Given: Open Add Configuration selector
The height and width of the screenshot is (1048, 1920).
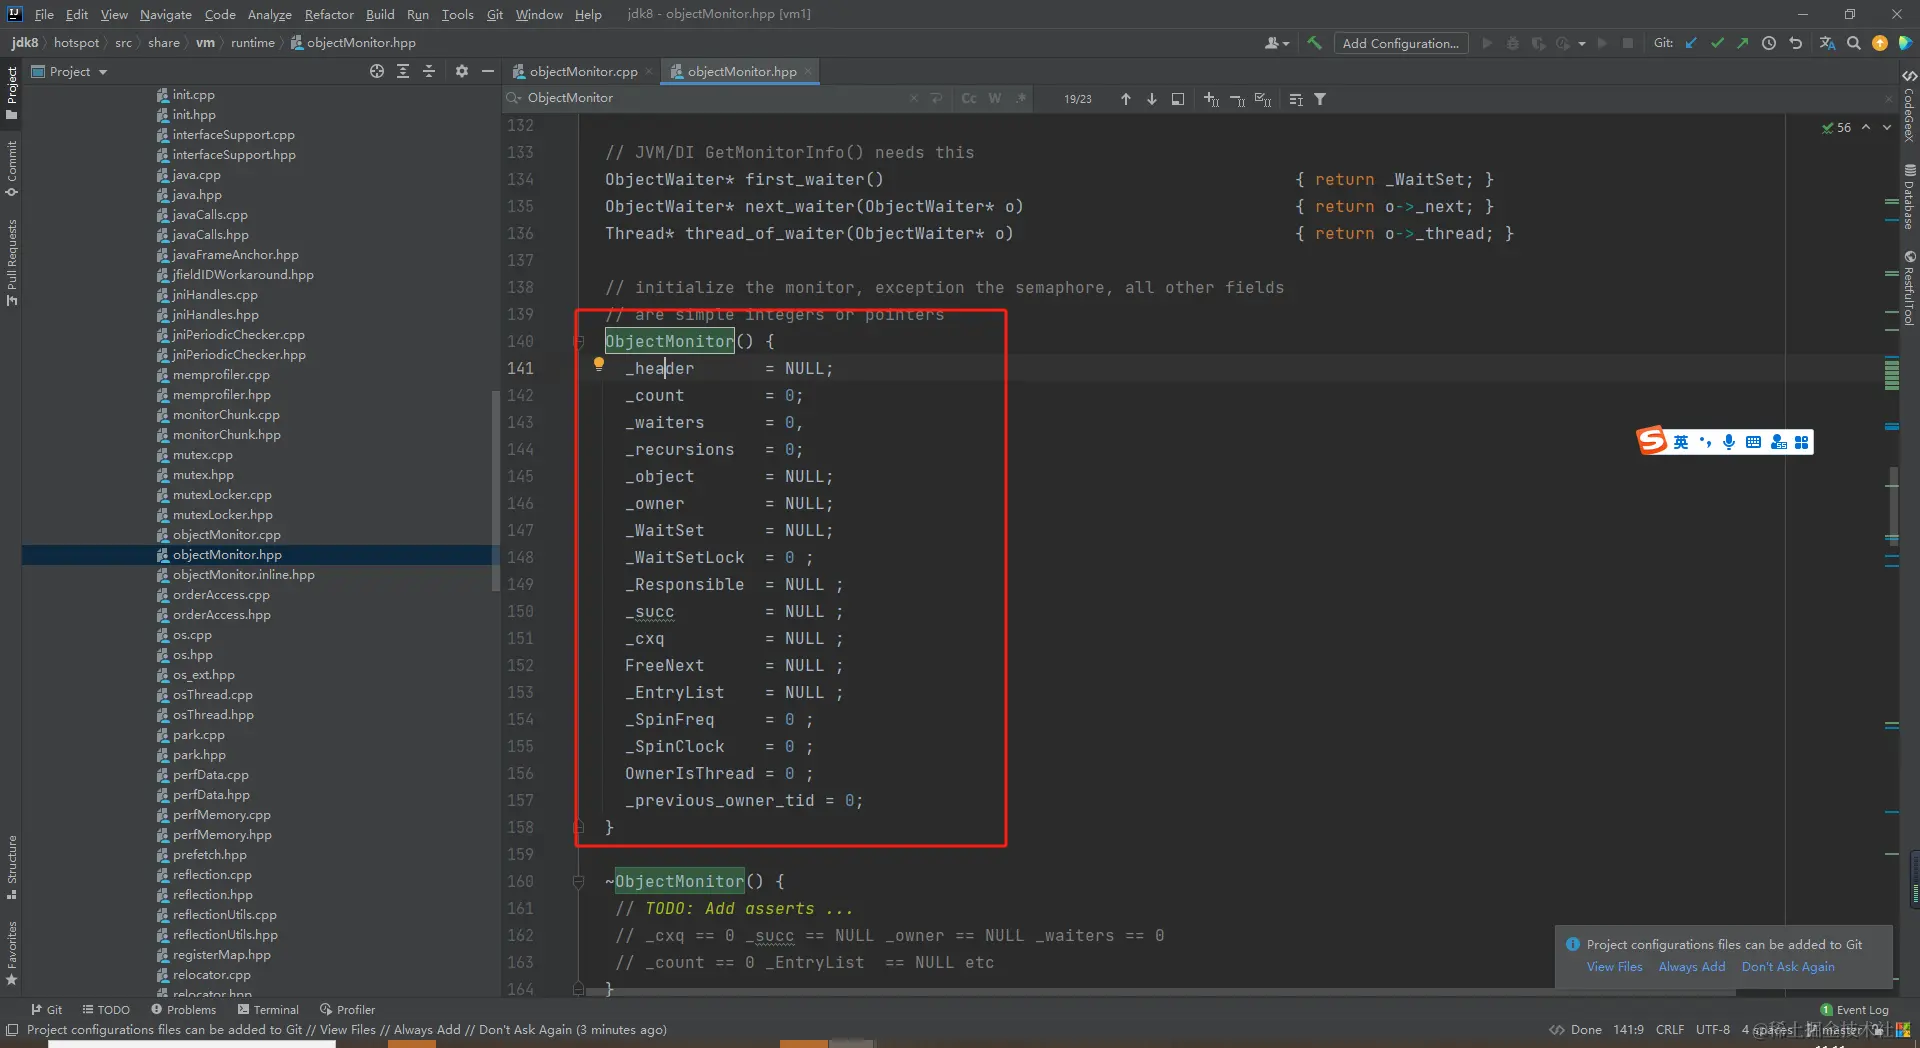Looking at the screenshot, I should click(x=1401, y=43).
